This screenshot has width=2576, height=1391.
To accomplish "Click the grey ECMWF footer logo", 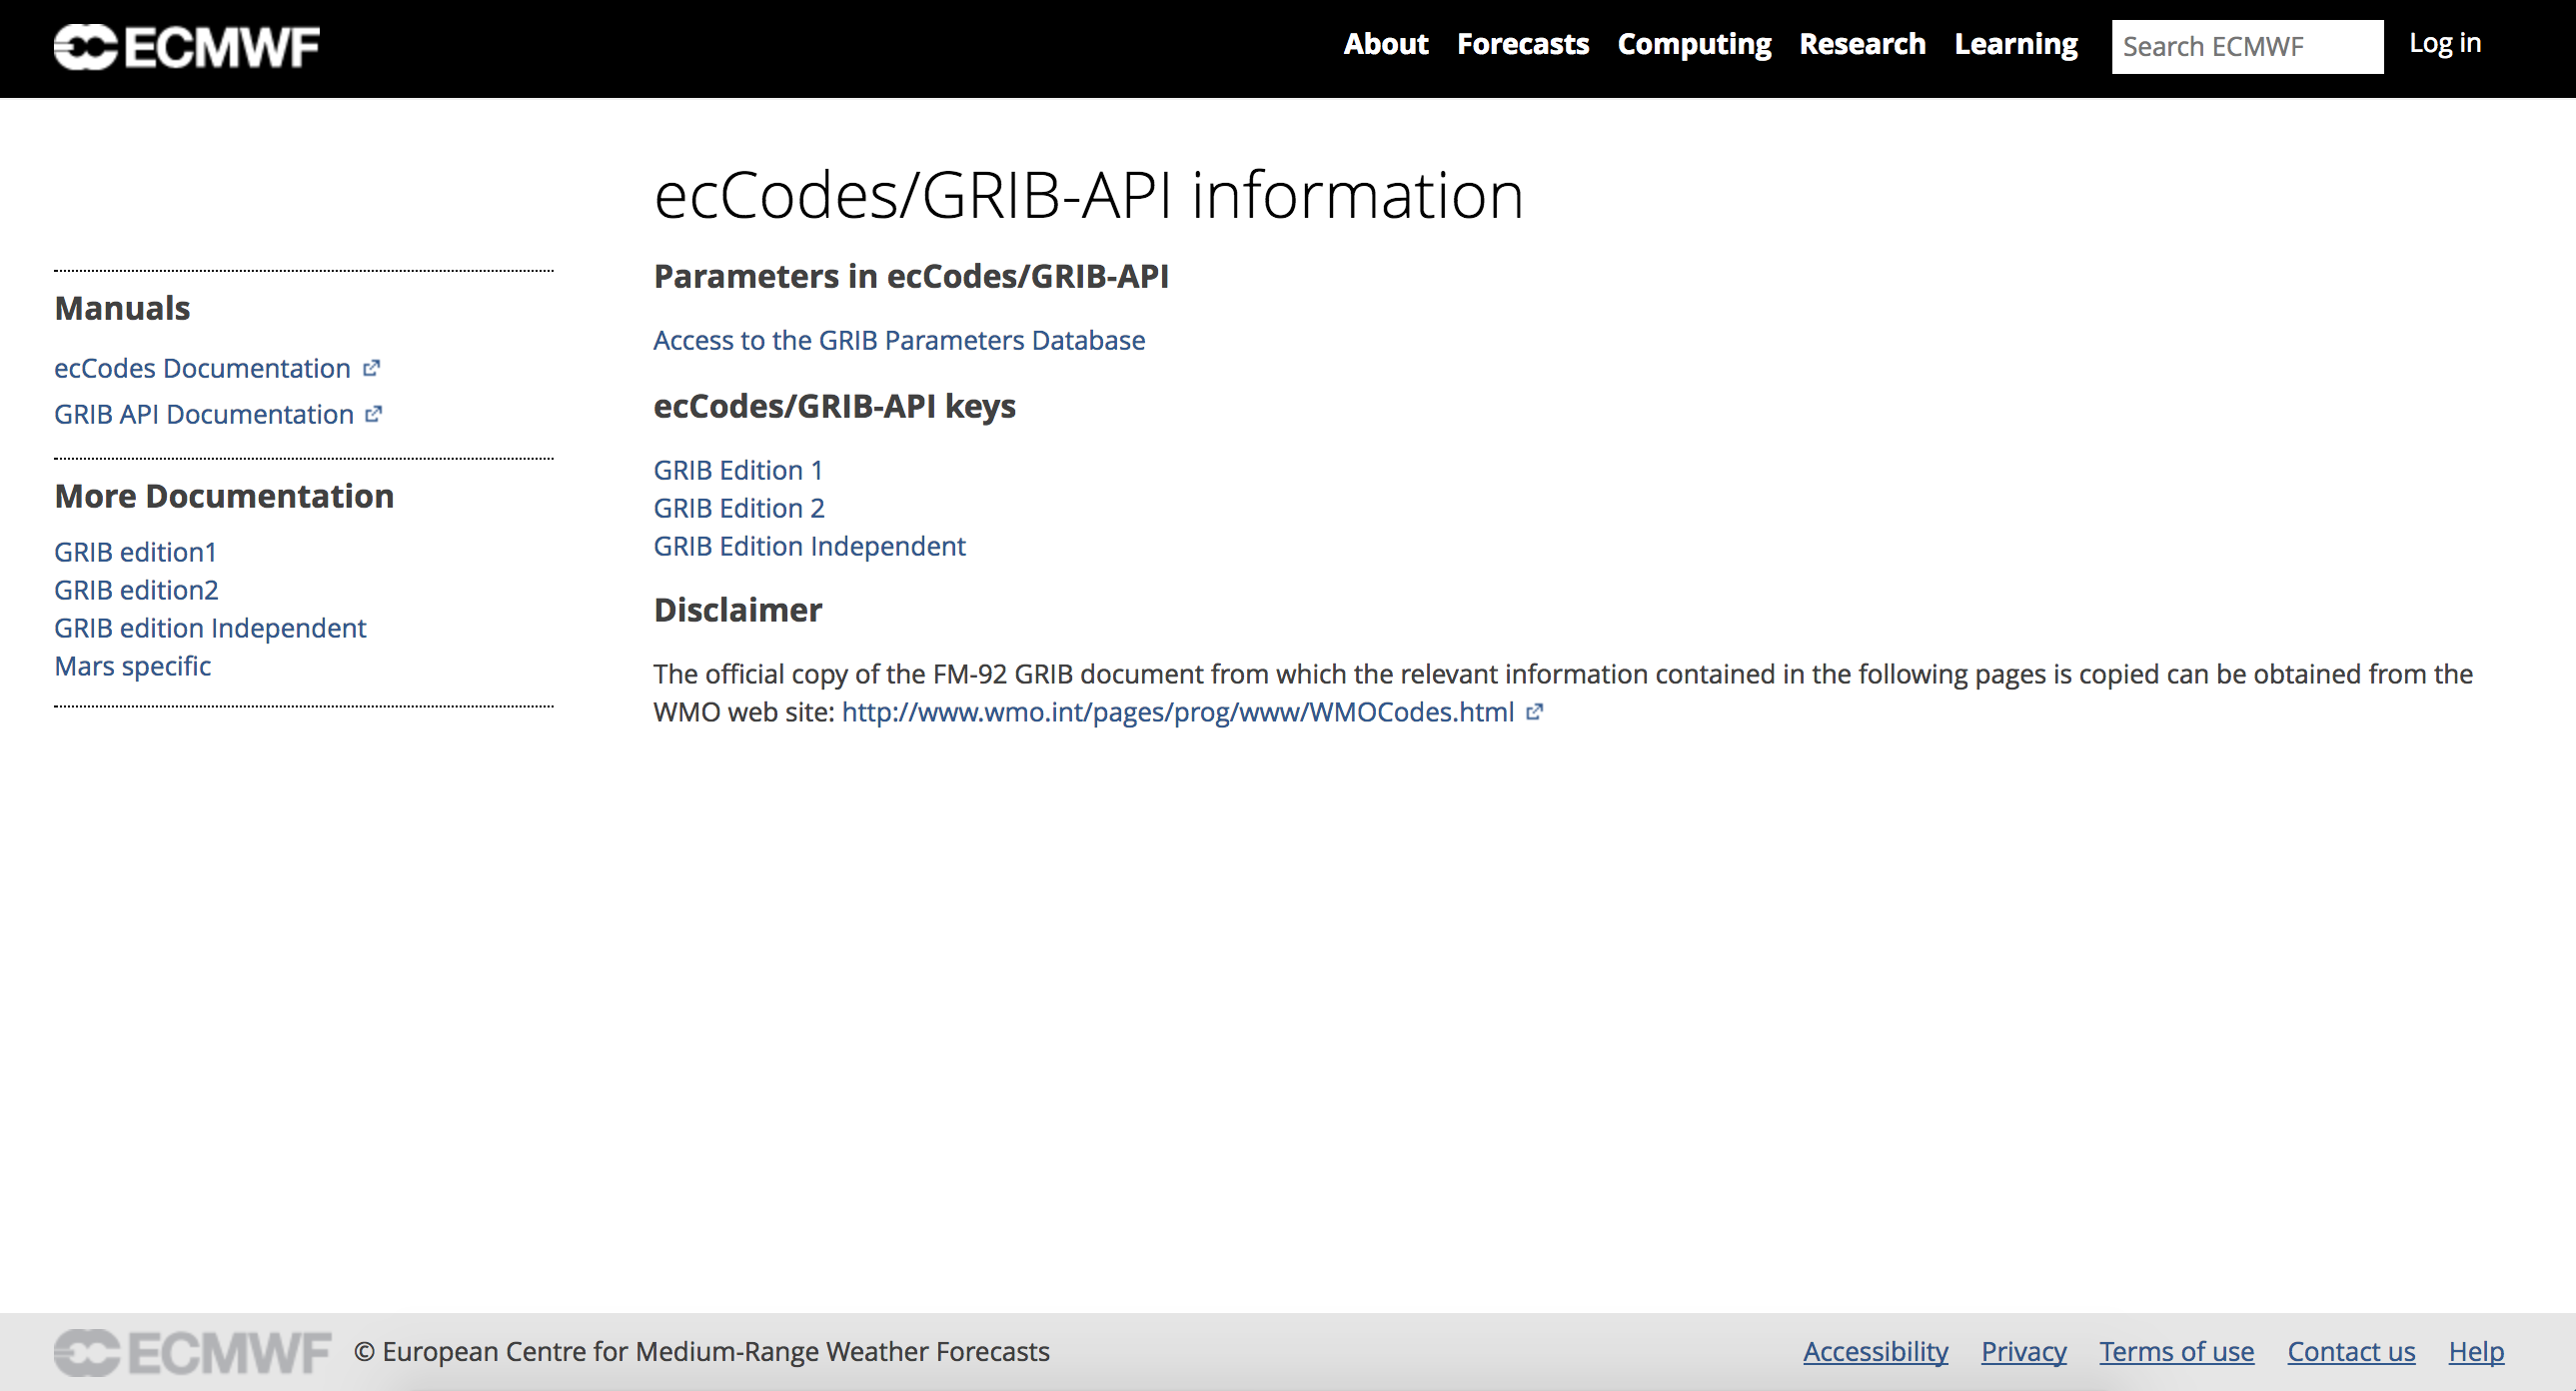I will [x=192, y=1352].
